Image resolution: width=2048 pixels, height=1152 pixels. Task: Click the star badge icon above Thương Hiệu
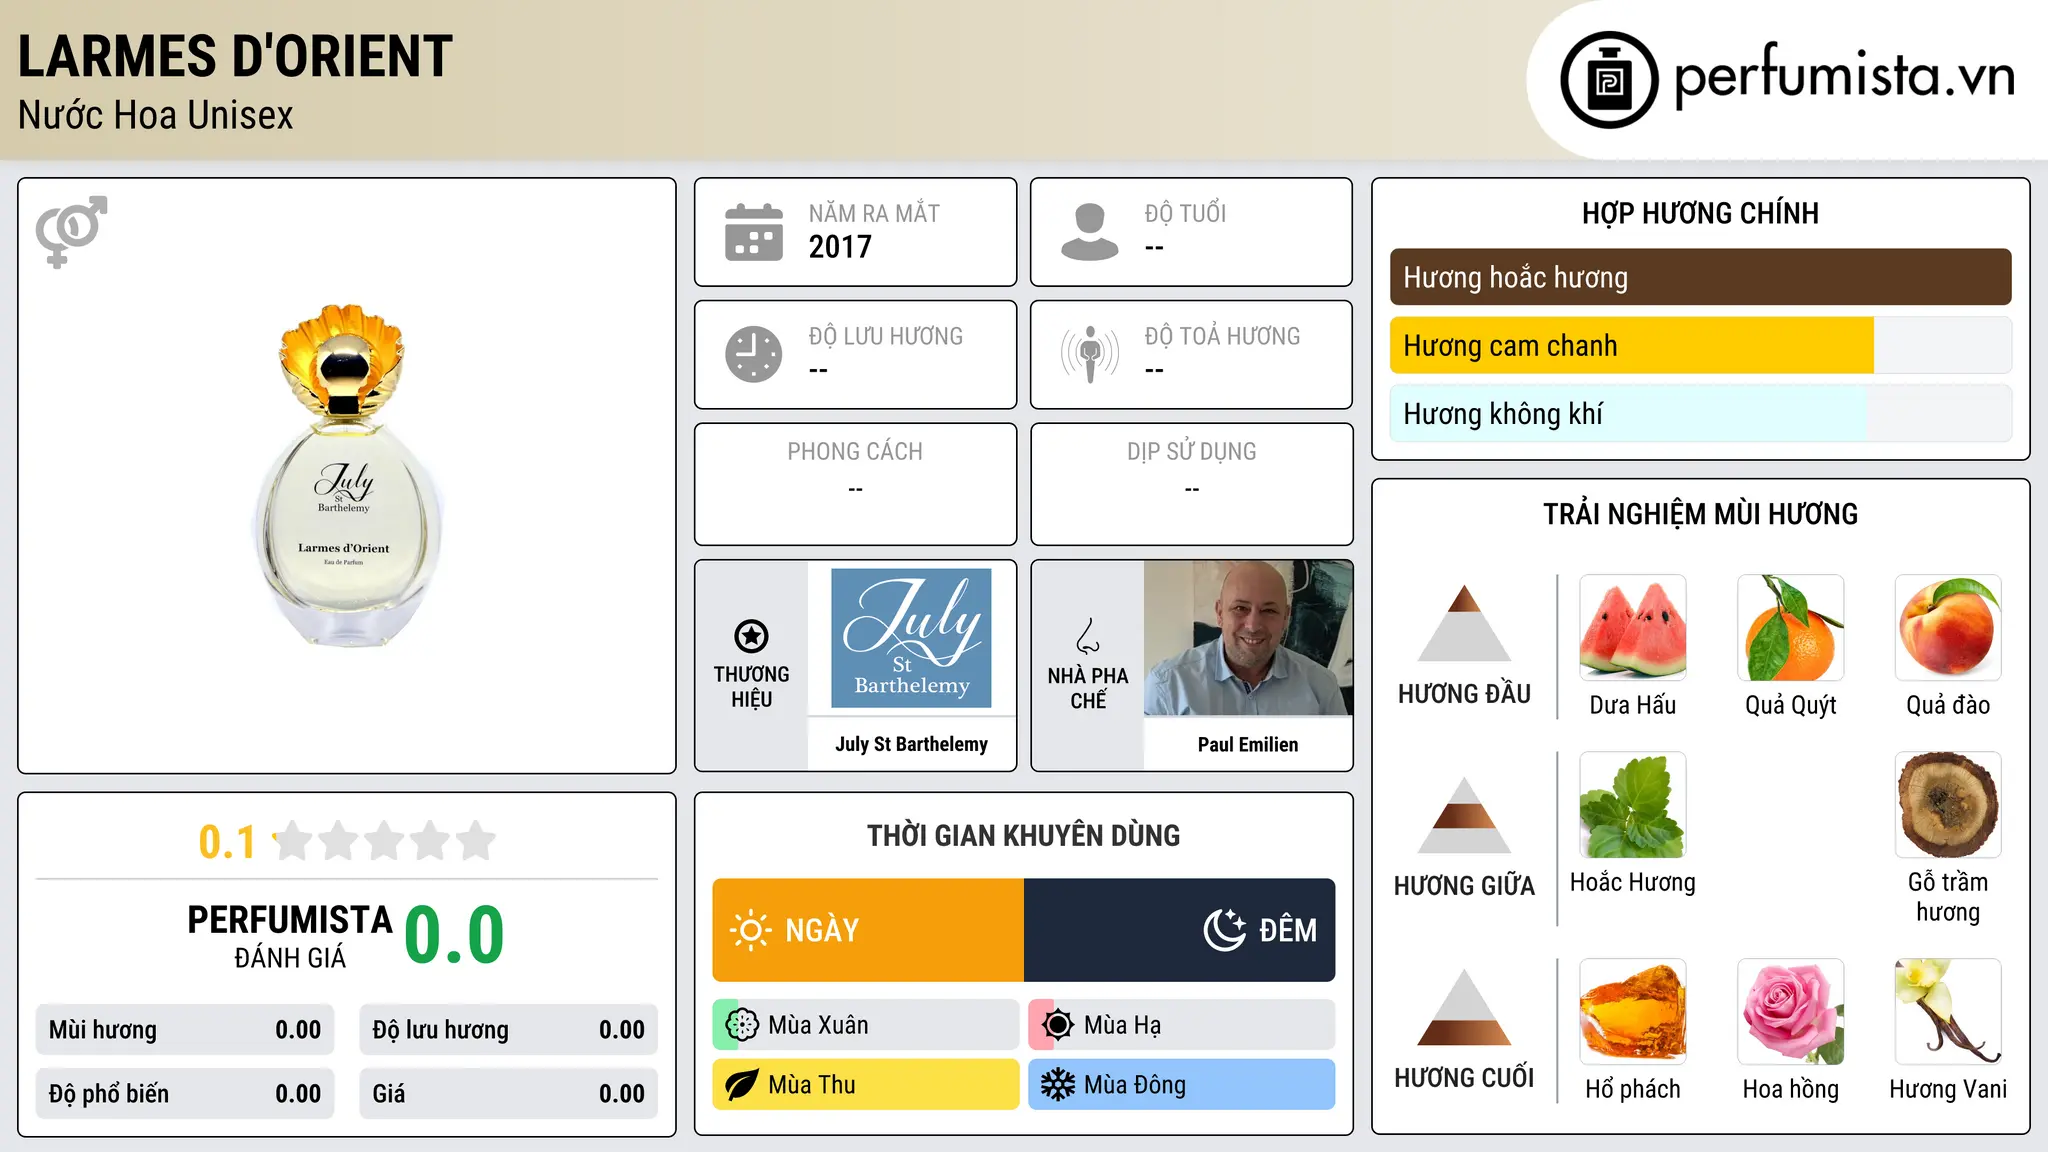tap(751, 636)
